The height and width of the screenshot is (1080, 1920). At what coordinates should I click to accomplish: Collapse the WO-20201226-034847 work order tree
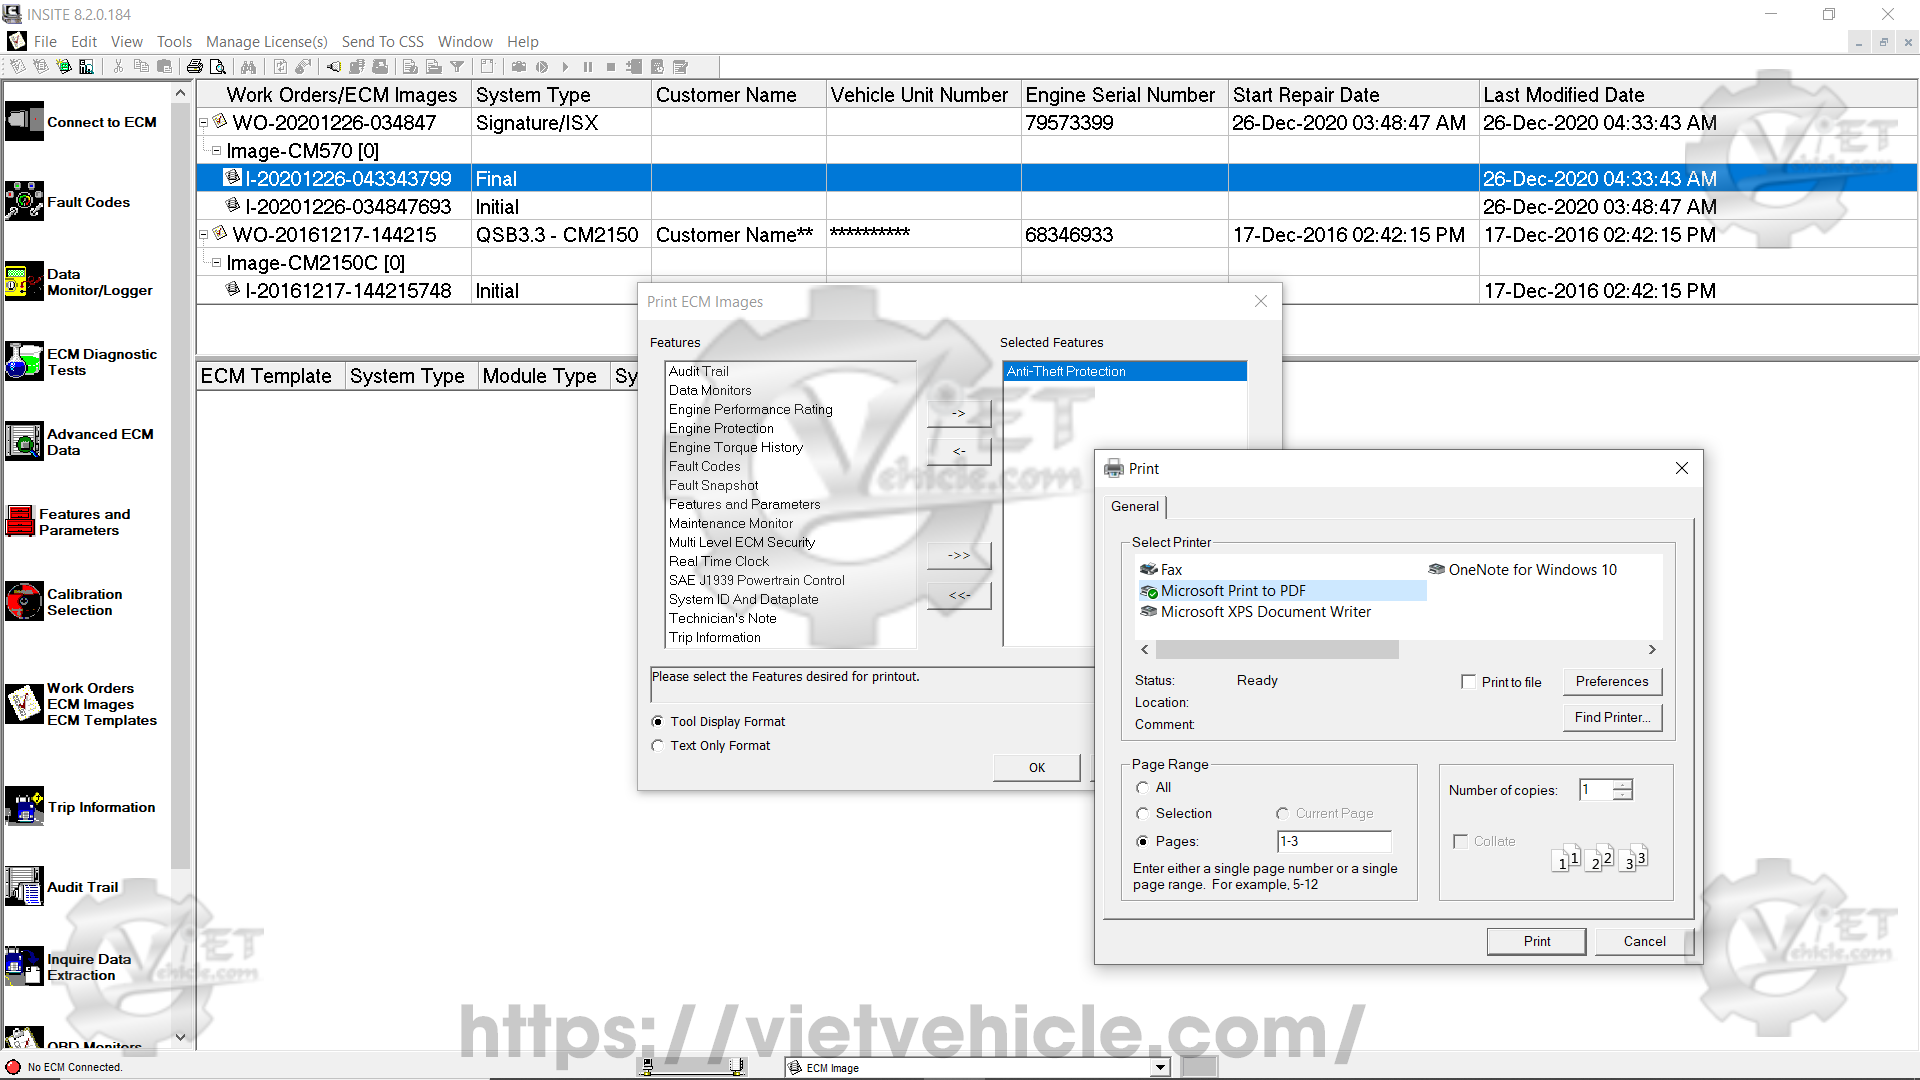click(204, 123)
